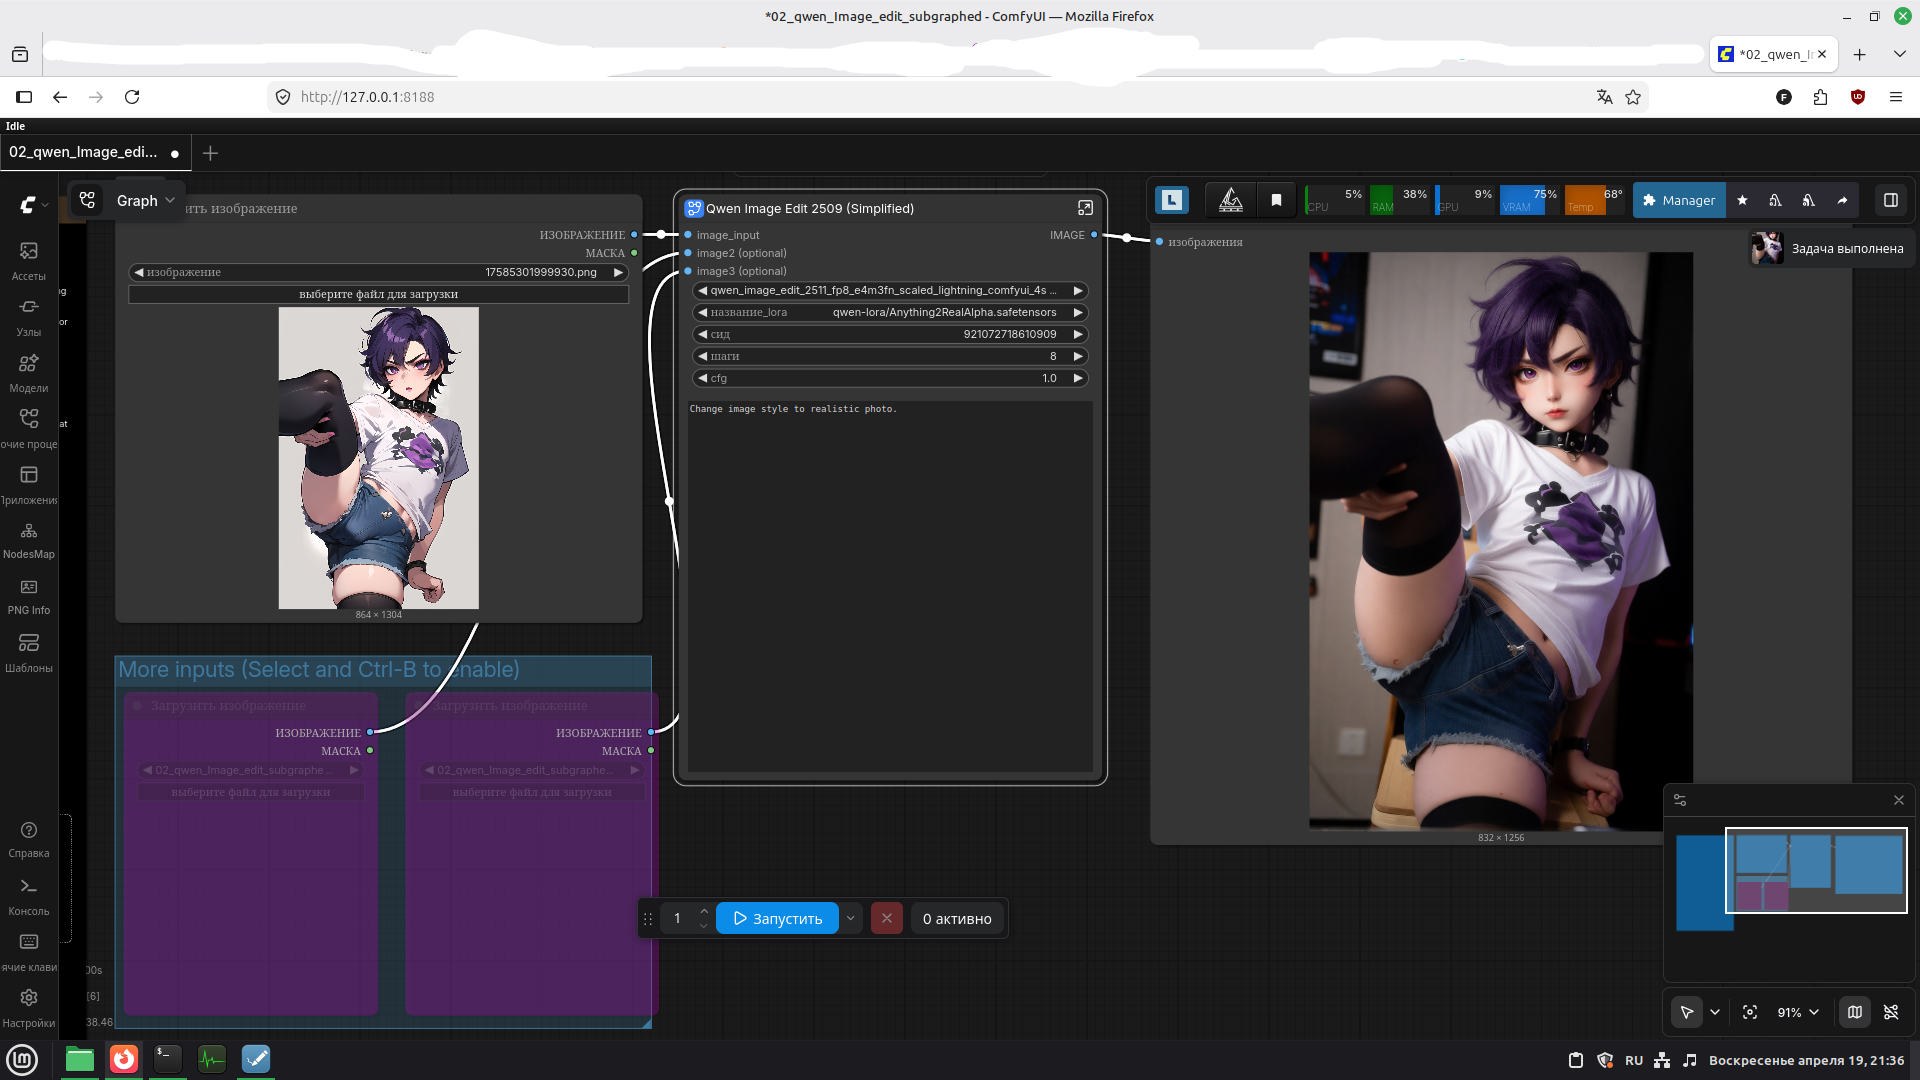Screen dimensions: 1920x1080
Task: Open the Запустить run options dropdown arrow
Action: [x=851, y=918]
